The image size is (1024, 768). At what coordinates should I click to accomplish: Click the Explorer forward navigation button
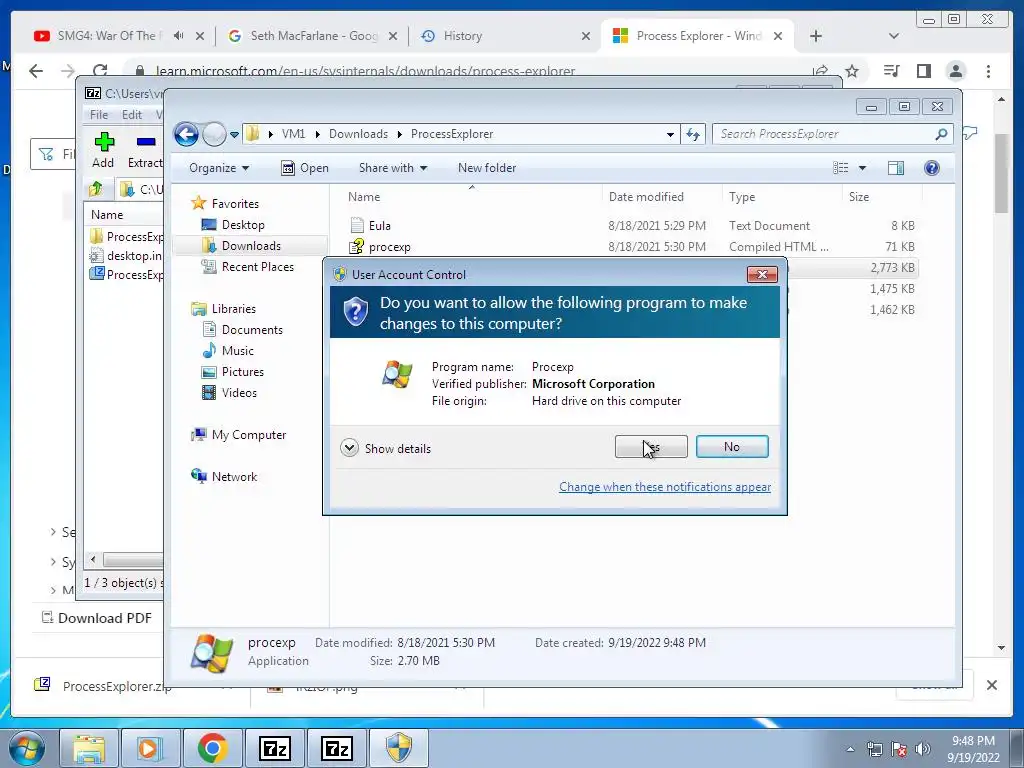(214, 134)
